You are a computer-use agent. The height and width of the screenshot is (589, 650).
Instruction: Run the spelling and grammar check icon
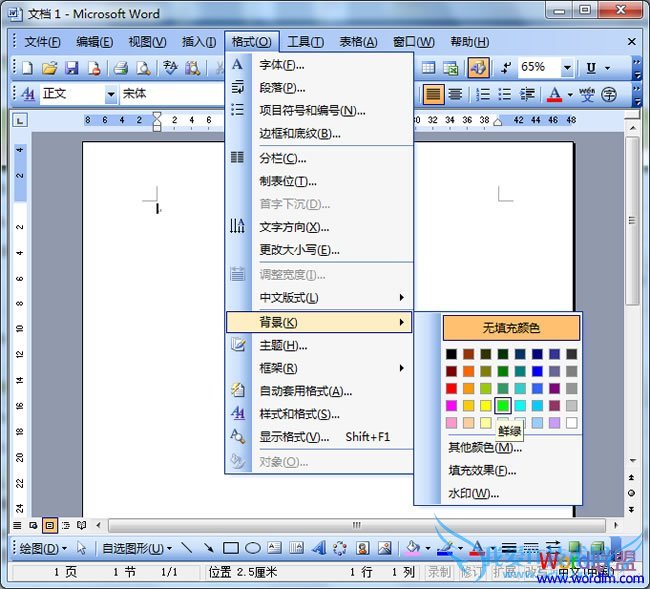point(170,68)
